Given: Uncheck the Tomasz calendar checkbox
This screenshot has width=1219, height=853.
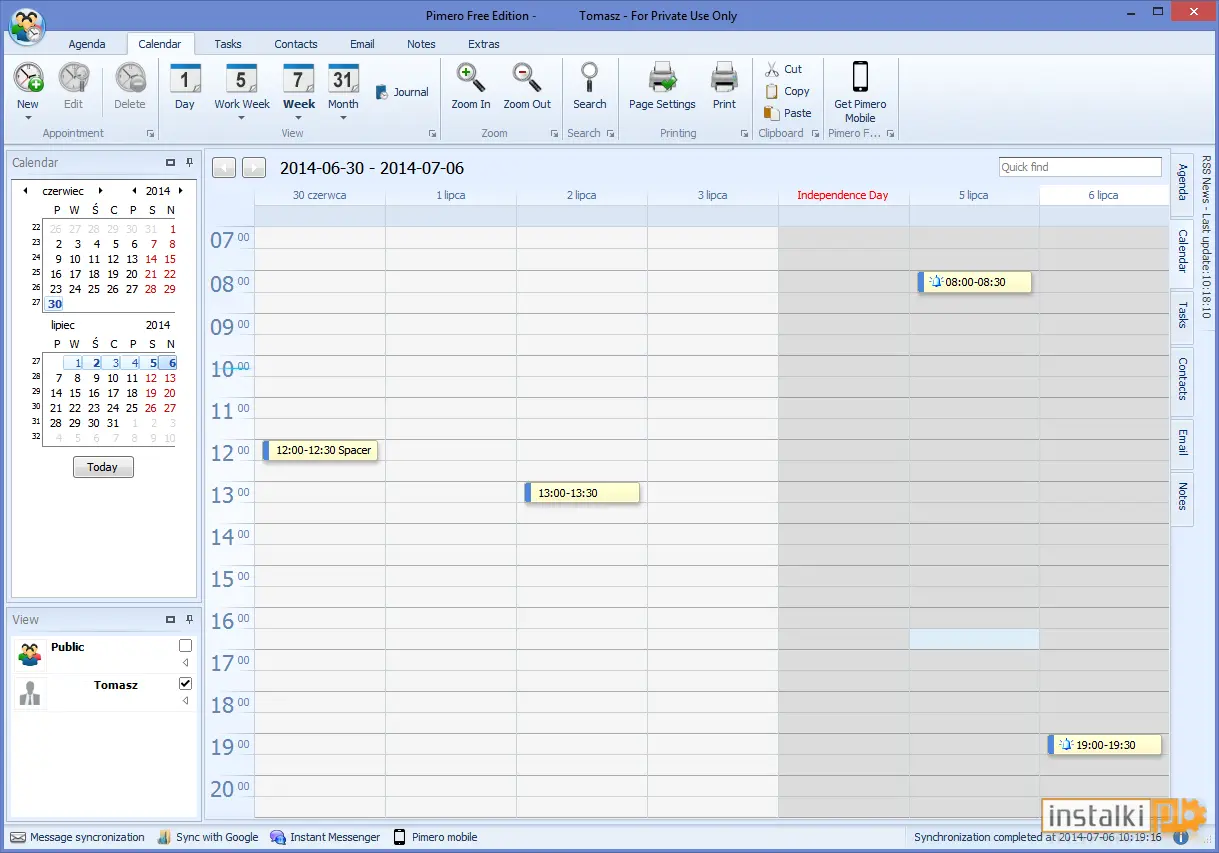Looking at the screenshot, I should point(185,684).
